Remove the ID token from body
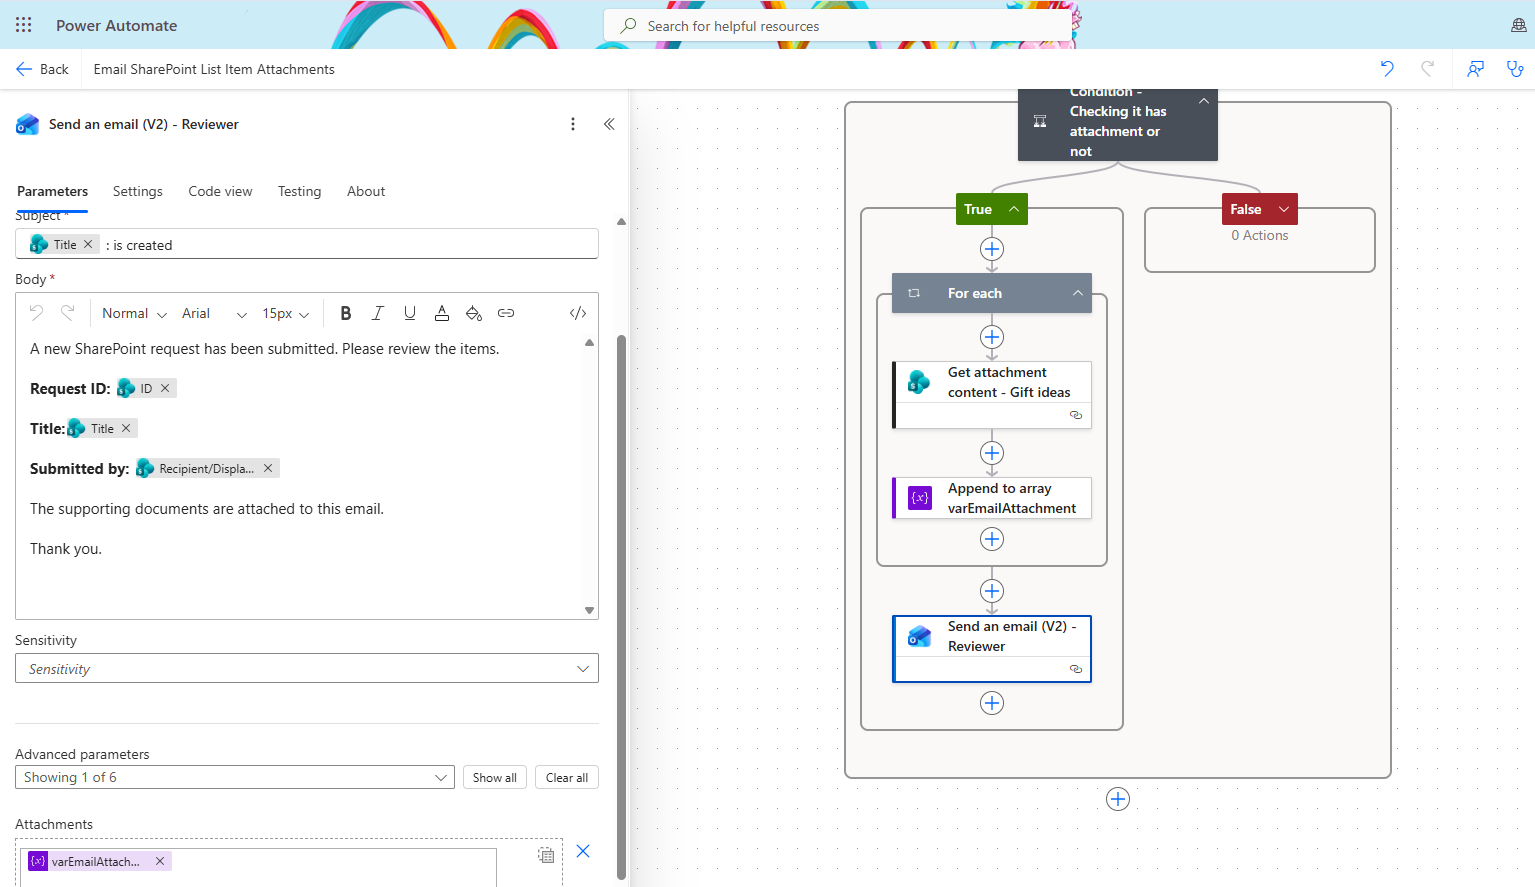Screen dimensions: 1535x887 pyautogui.click(x=165, y=388)
